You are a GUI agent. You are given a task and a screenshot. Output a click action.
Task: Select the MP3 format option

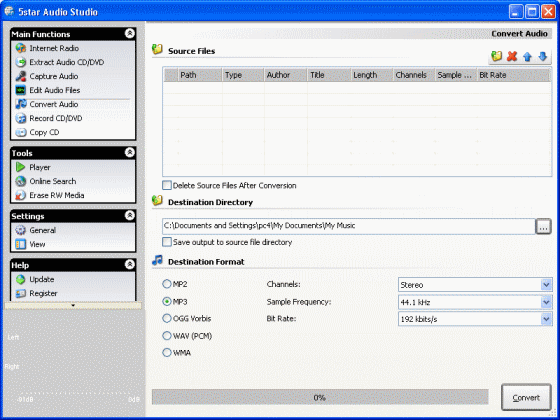167,301
